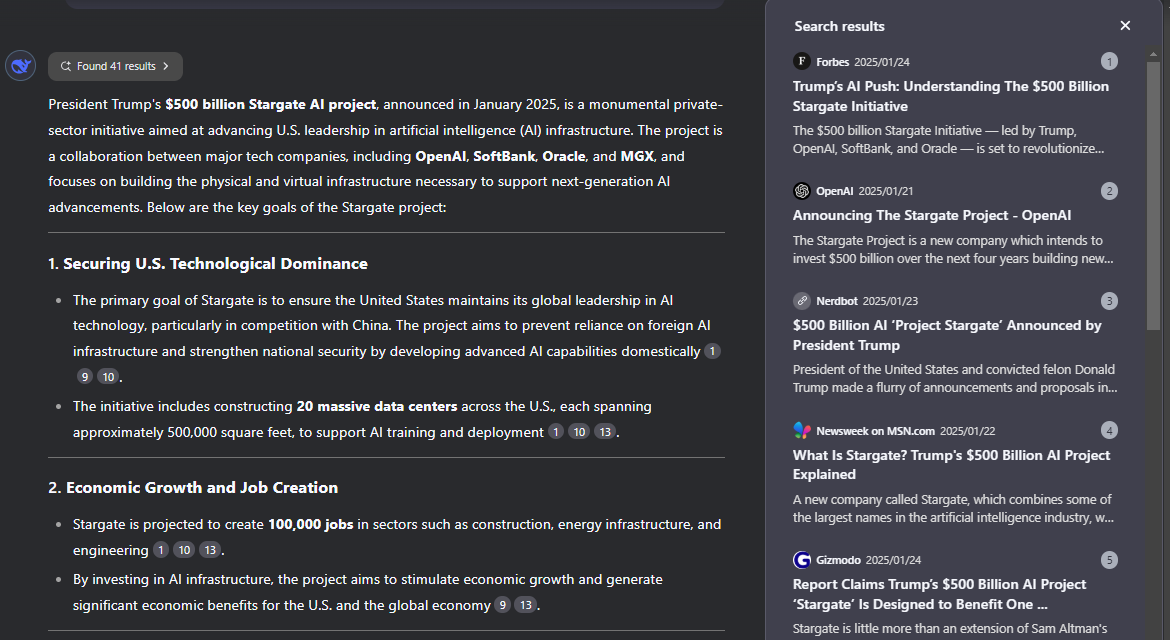Click the Nerdbot link favicon icon

click(801, 301)
